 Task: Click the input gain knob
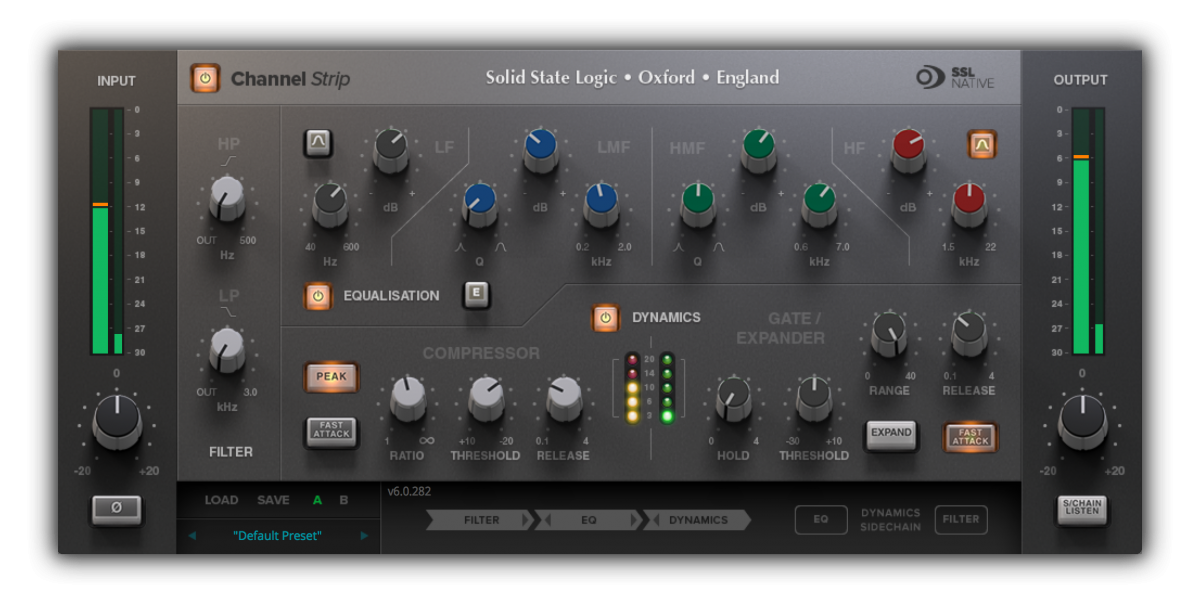[x=116, y=420]
